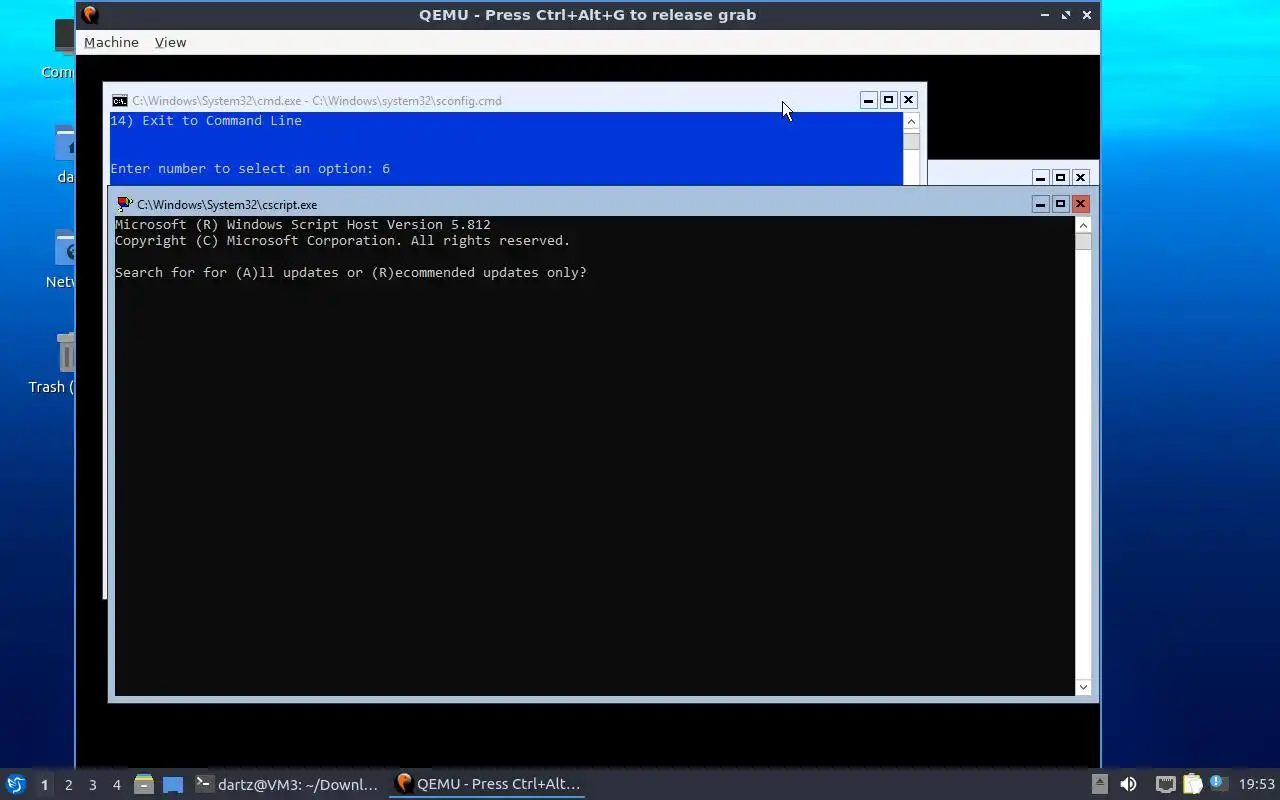Click the 'Enter number to select an option' line
The image size is (1280, 800).
pos(250,168)
